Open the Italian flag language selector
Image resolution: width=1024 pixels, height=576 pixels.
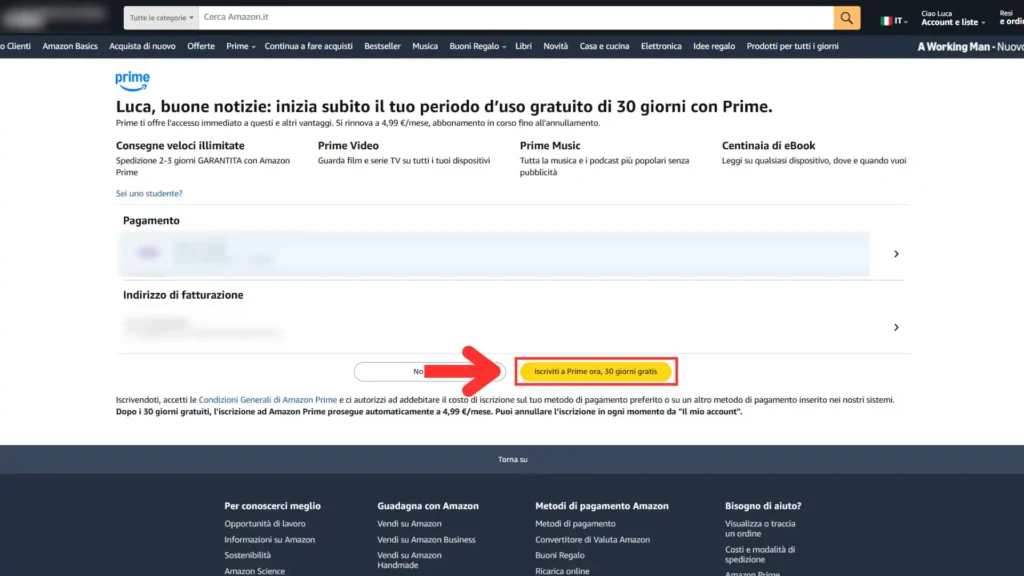(x=893, y=21)
